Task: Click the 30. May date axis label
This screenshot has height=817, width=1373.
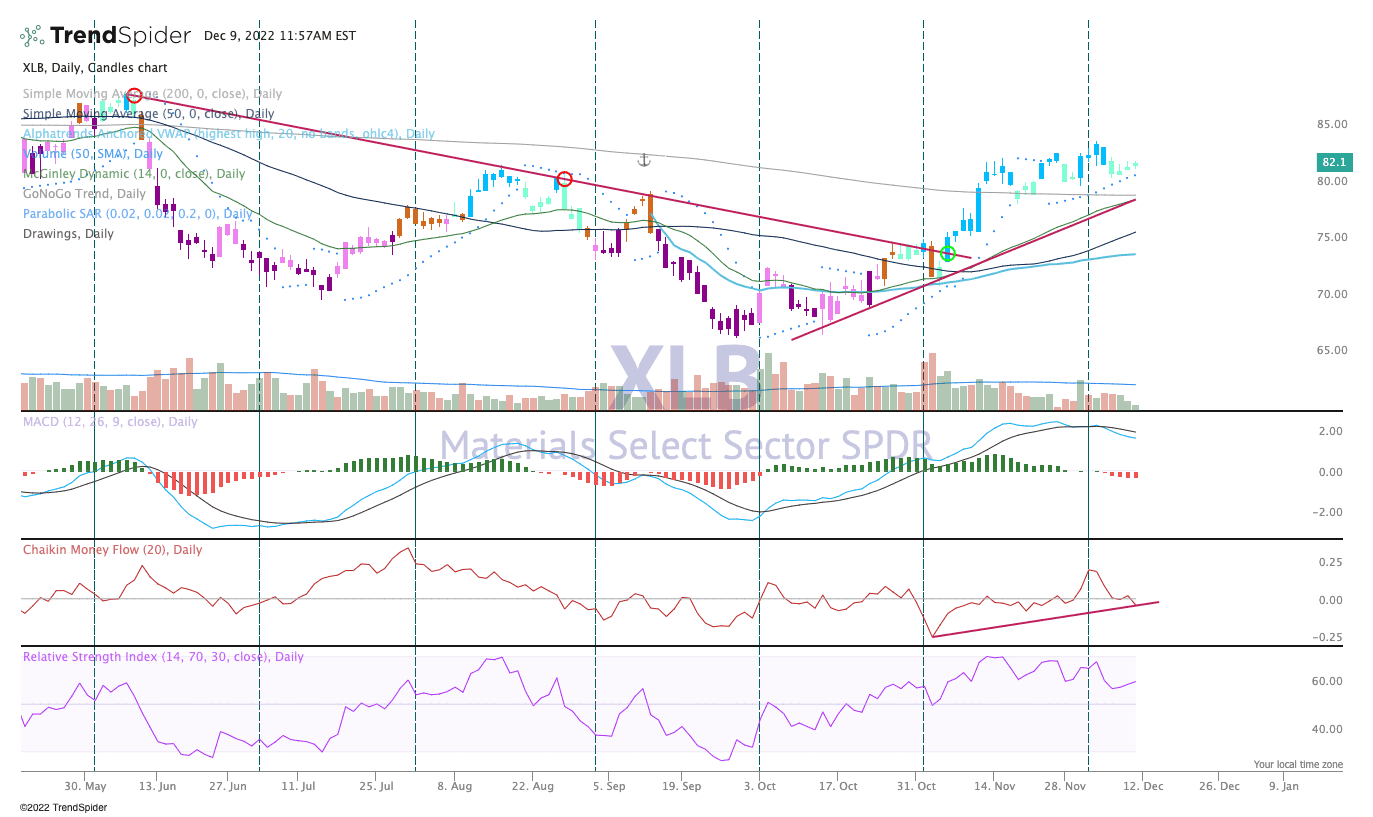Action: coord(85,786)
